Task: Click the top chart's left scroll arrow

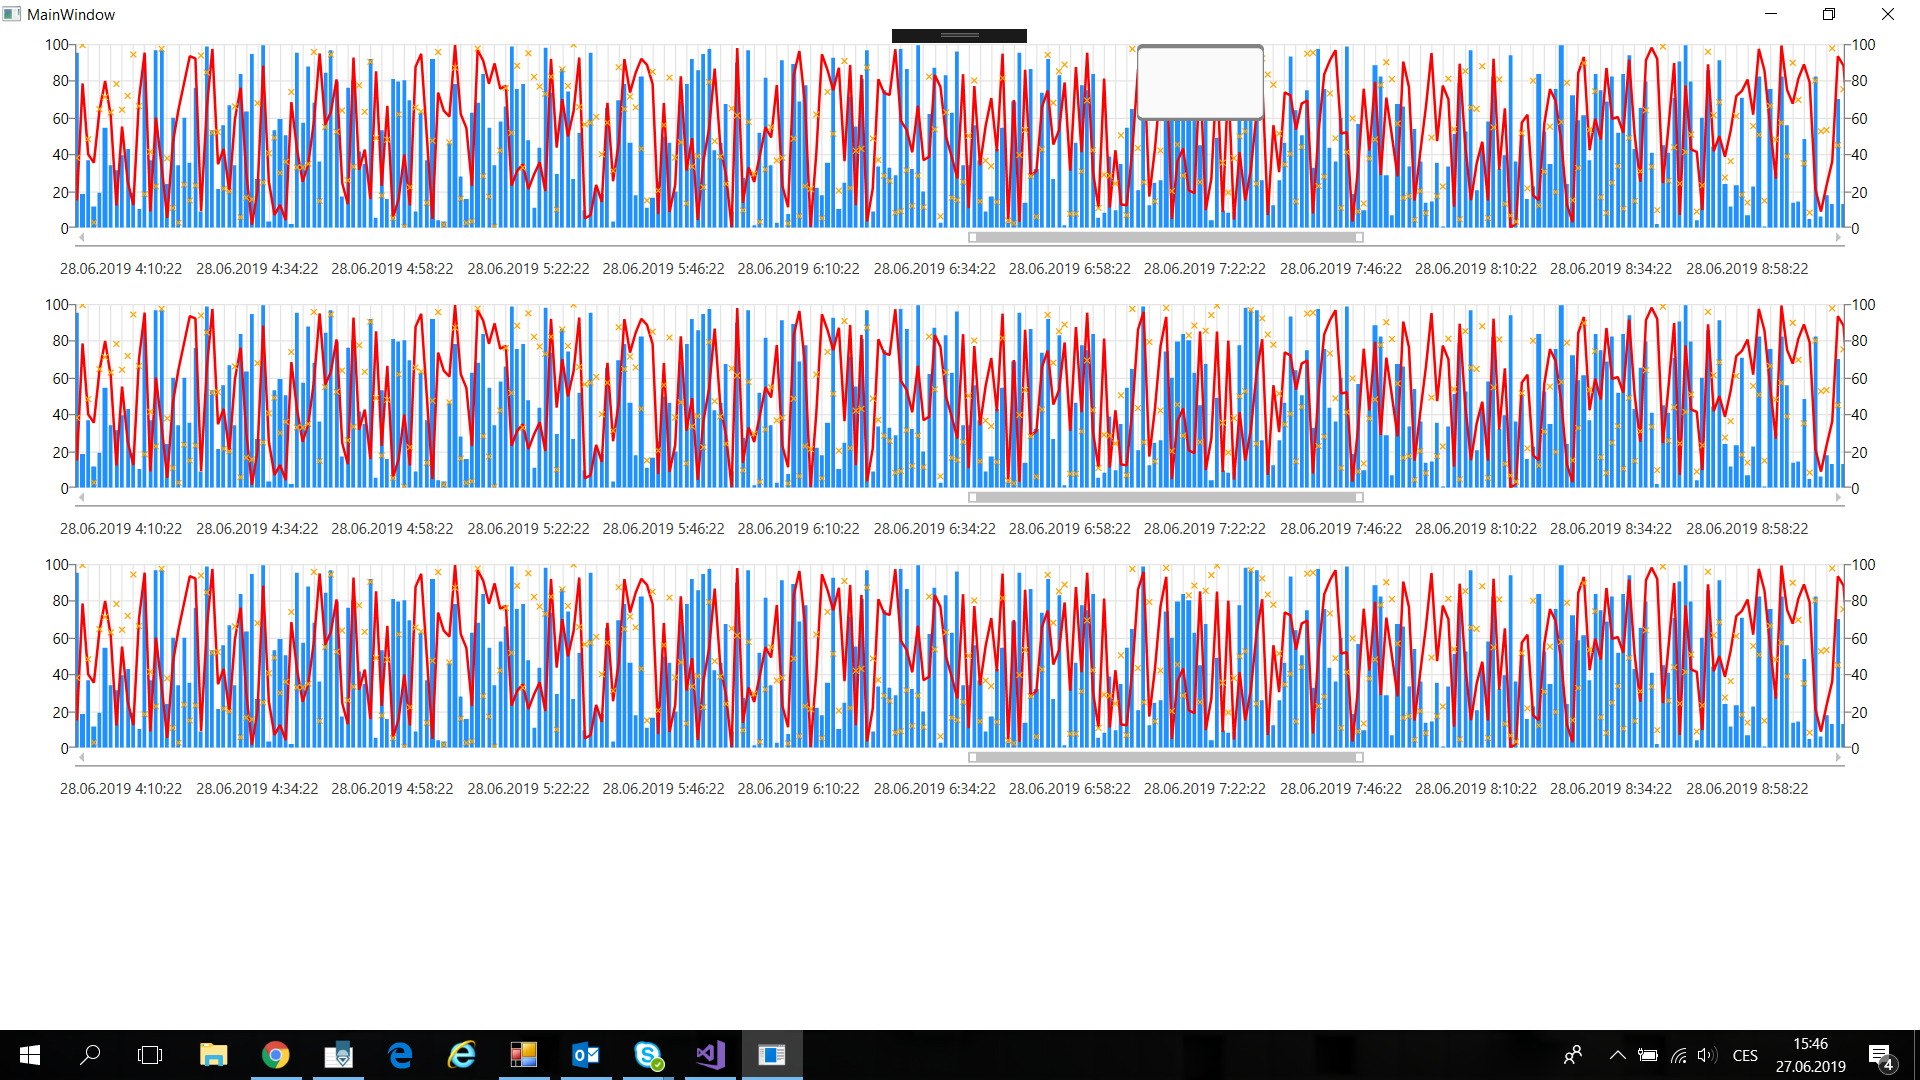Action: pos(81,238)
